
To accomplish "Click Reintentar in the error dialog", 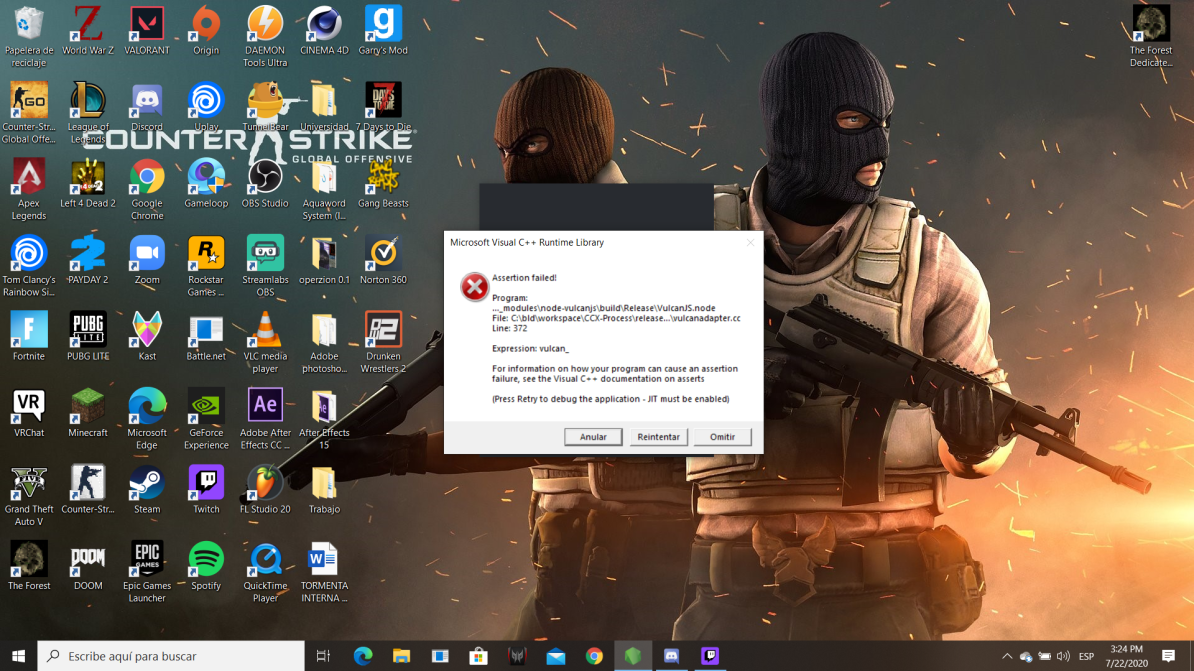I will 658,436.
